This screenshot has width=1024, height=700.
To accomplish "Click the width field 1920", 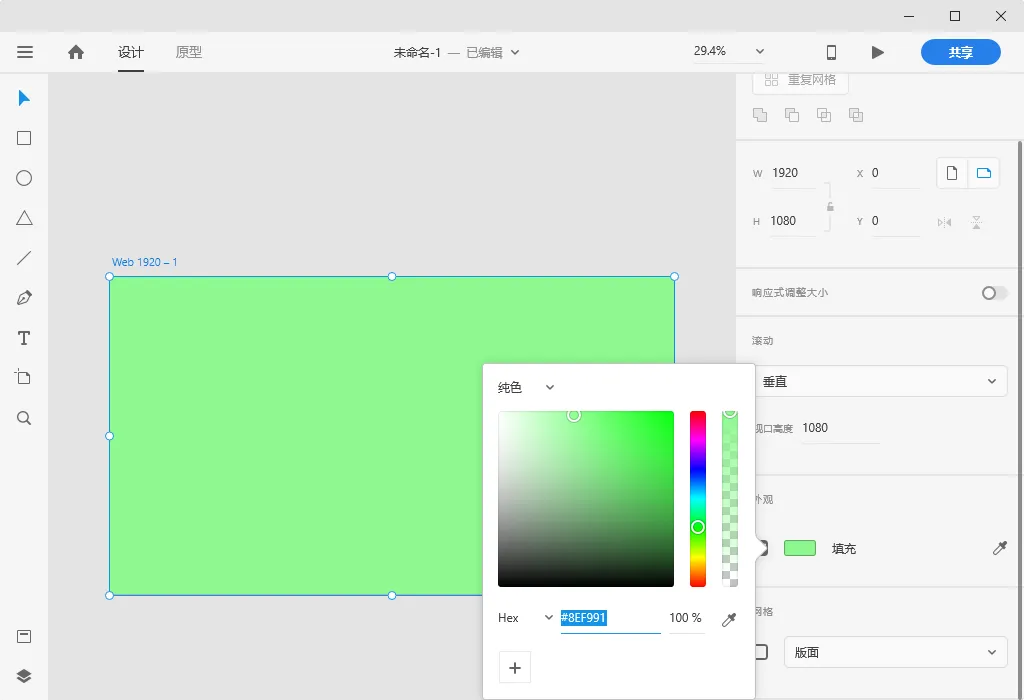I will (793, 173).
